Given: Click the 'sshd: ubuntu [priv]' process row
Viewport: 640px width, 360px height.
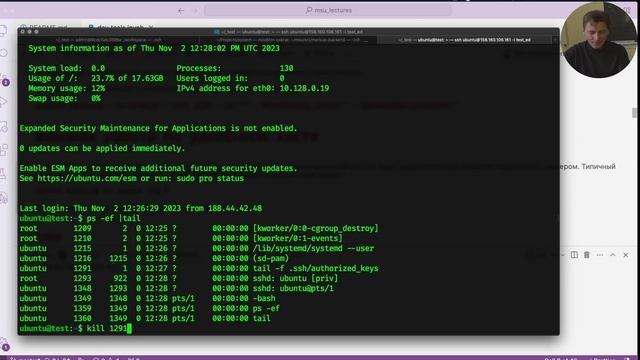Looking at the screenshot, I should point(179,278).
